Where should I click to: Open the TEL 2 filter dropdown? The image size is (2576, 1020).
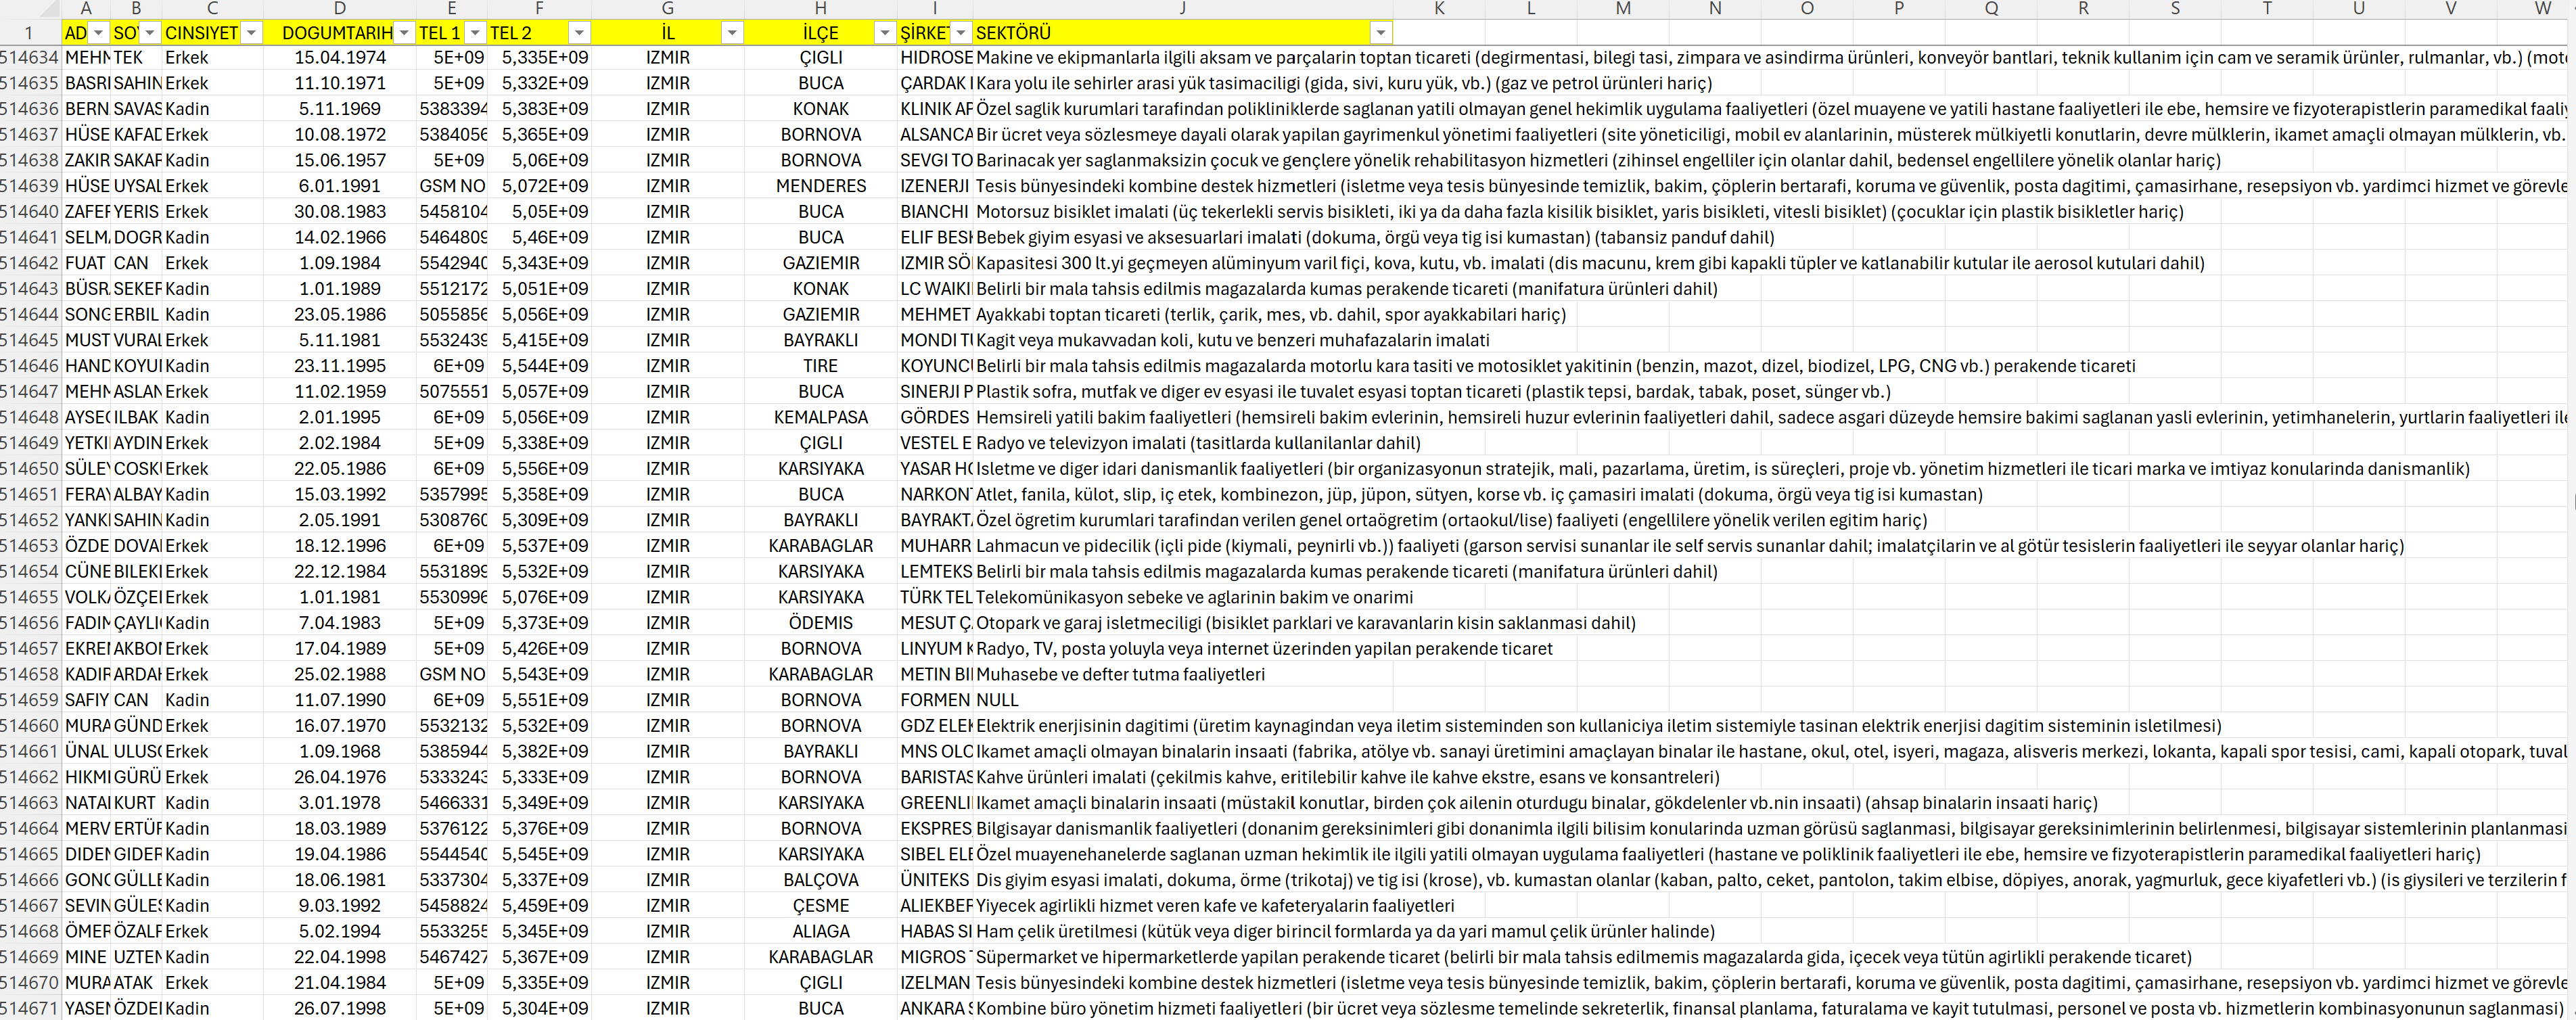(x=579, y=33)
